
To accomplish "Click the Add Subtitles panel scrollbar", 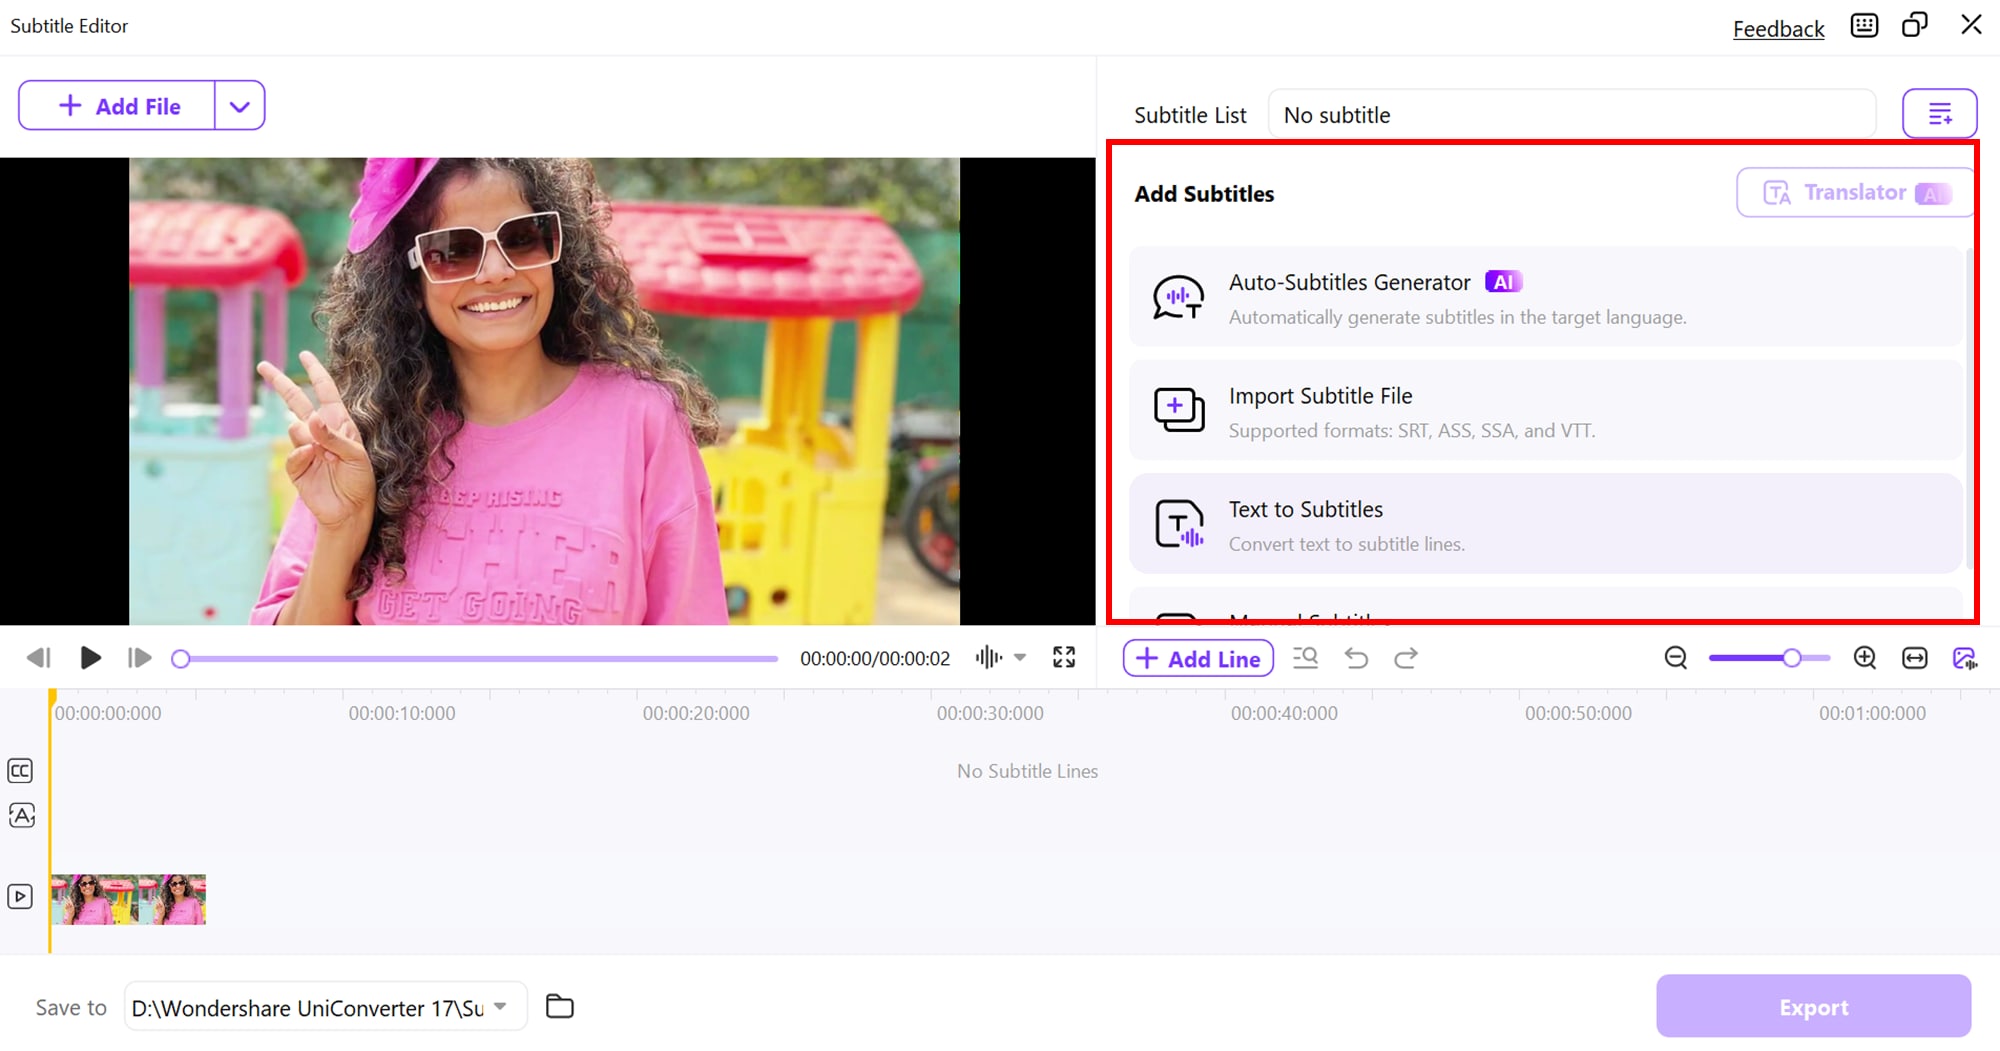I will click(1970, 408).
